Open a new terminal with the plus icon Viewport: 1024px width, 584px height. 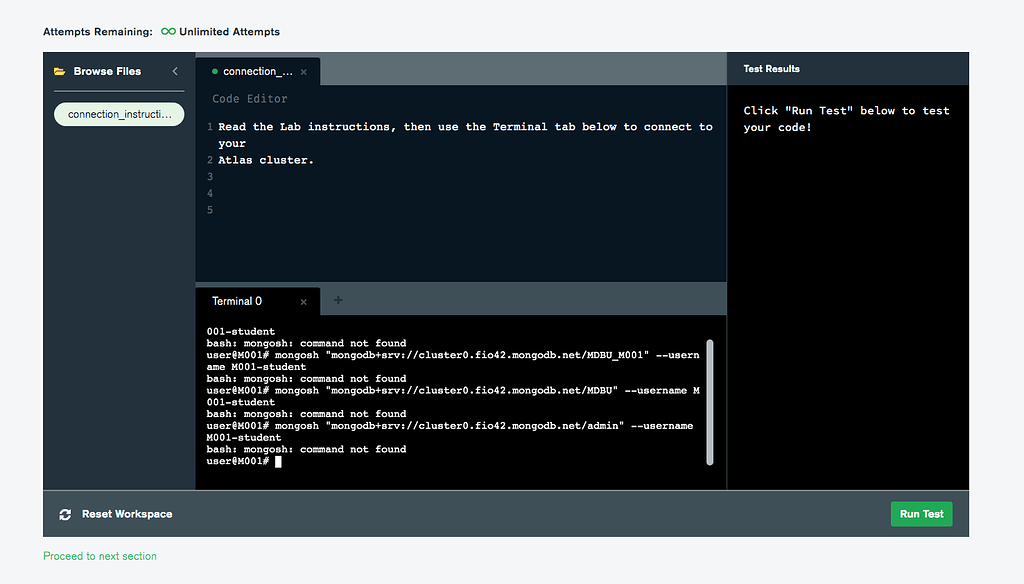pyautogui.click(x=338, y=301)
